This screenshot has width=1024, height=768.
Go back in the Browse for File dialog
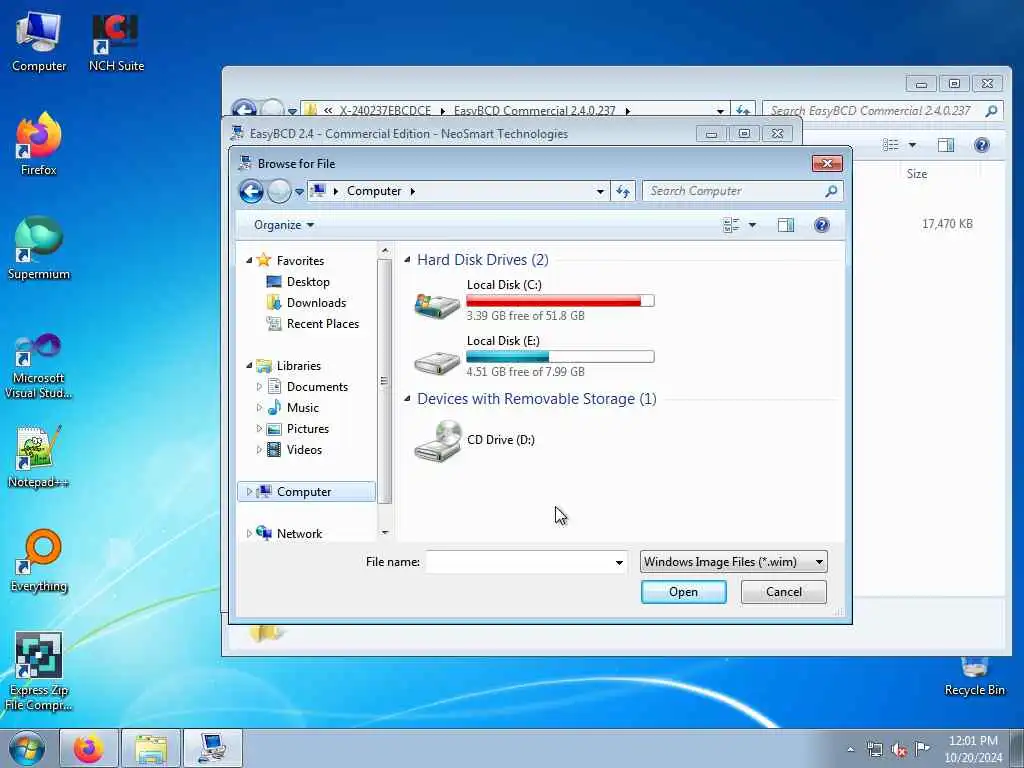(x=251, y=191)
